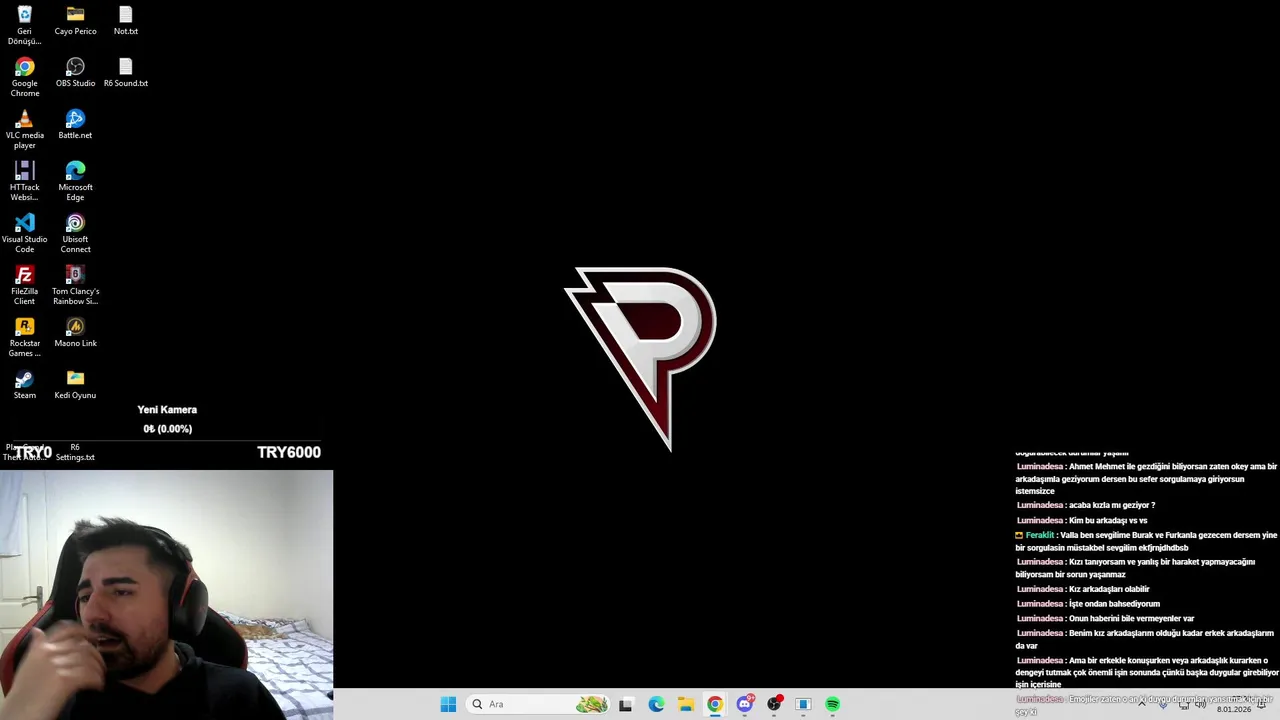1280x720 pixels.
Task: Click the message 'Onun haberini bile vermeyenler var'
Action: (x=1131, y=619)
